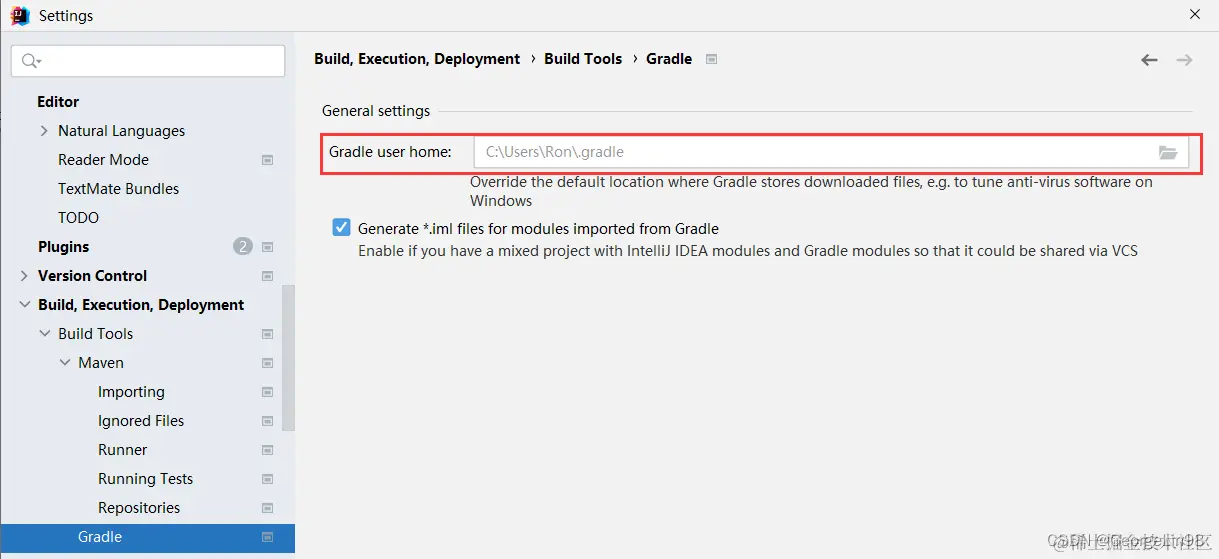Click the folder browse icon for Gradle home

pyautogui.click(x=1167, y=153)
